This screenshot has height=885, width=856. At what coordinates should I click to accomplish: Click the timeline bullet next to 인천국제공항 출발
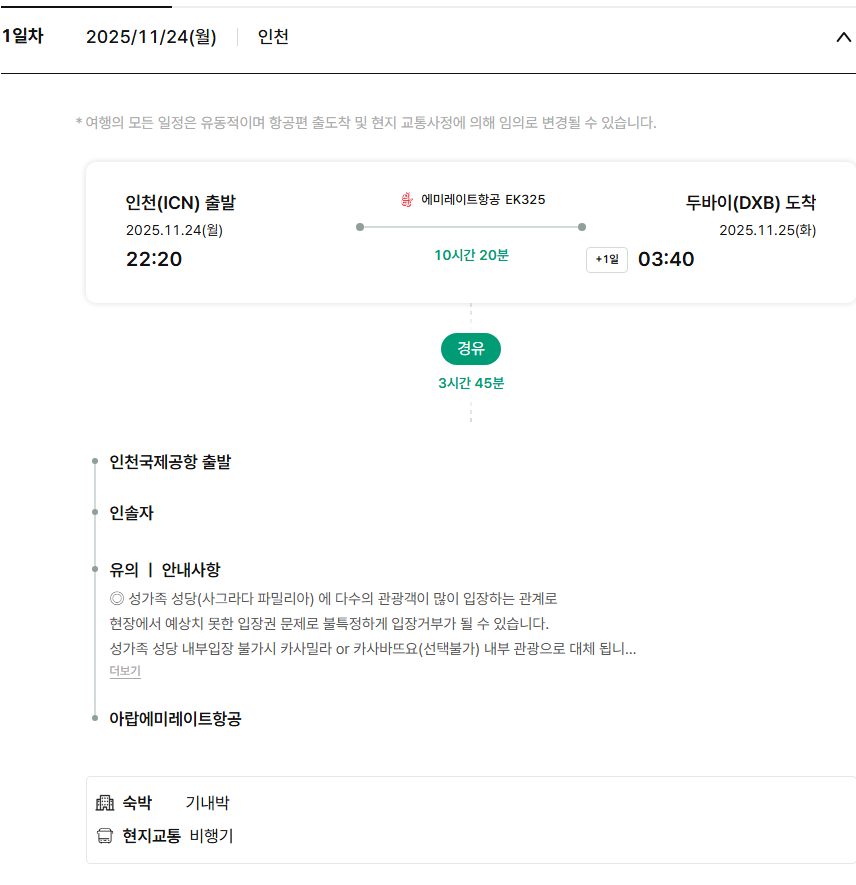pos(95,462)
